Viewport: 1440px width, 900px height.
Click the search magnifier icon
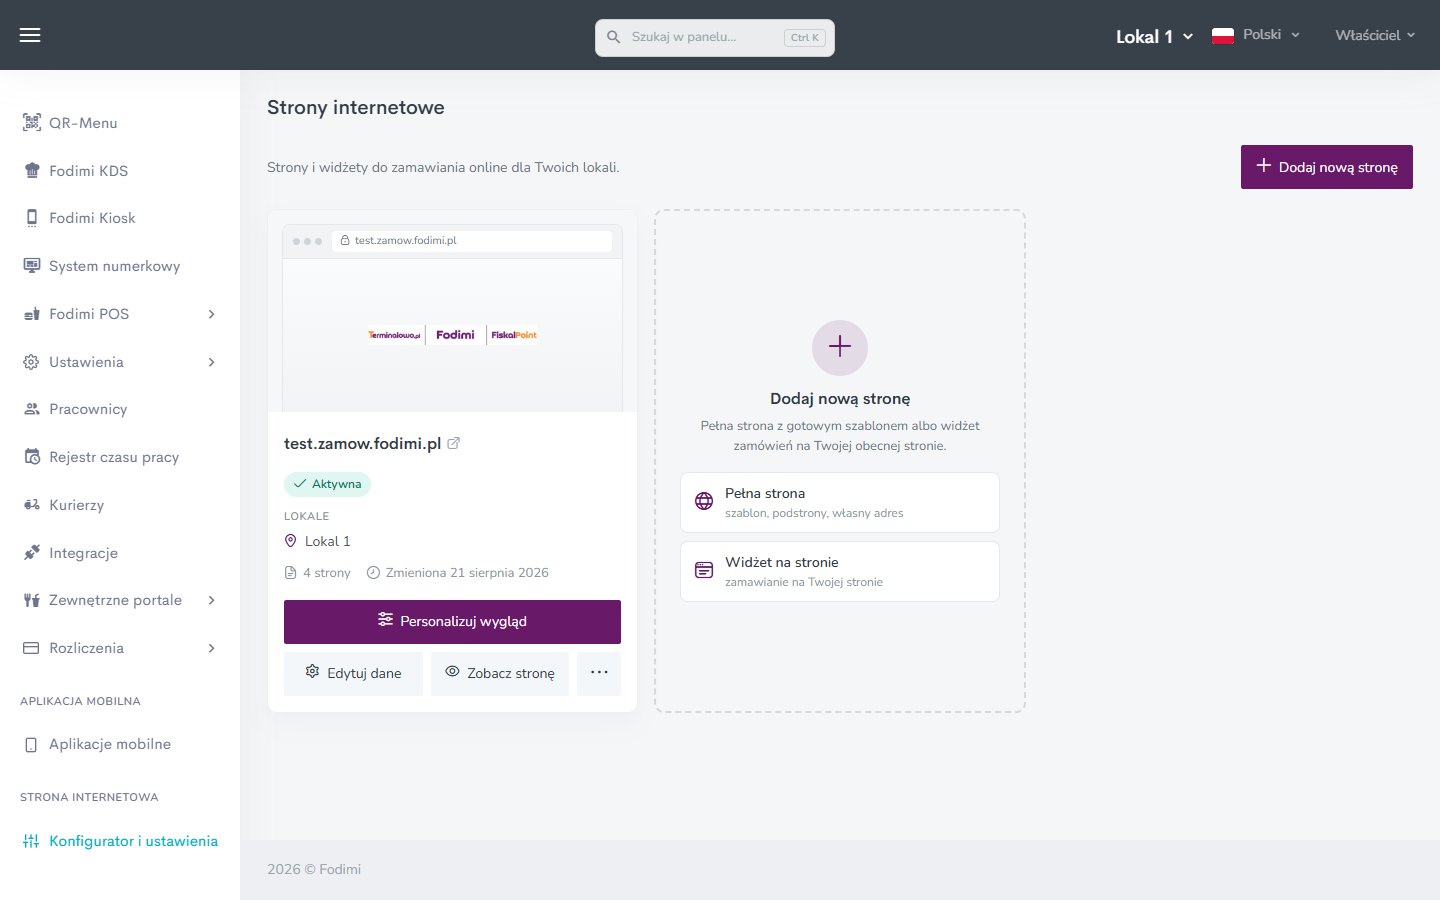pyautogui.click(x=614, y=37)
